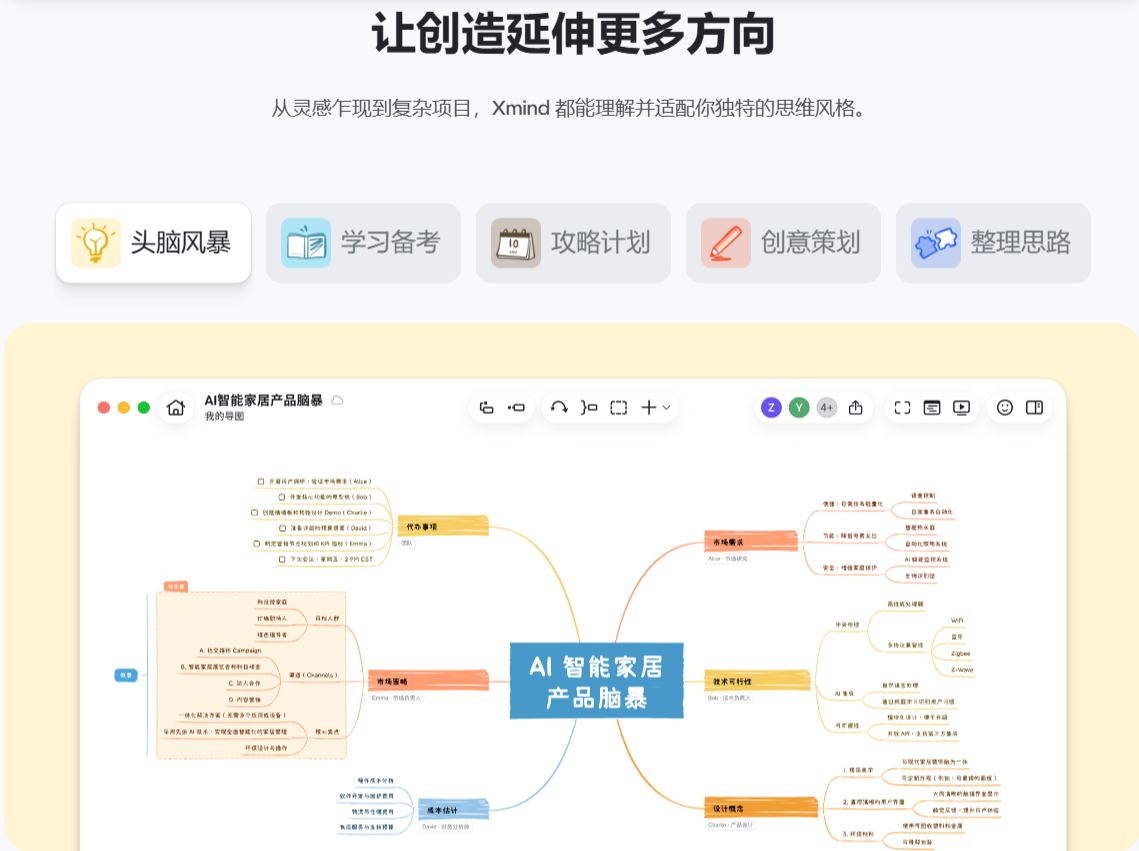Show the 4+ more collaborators badge

coord(827,407)
